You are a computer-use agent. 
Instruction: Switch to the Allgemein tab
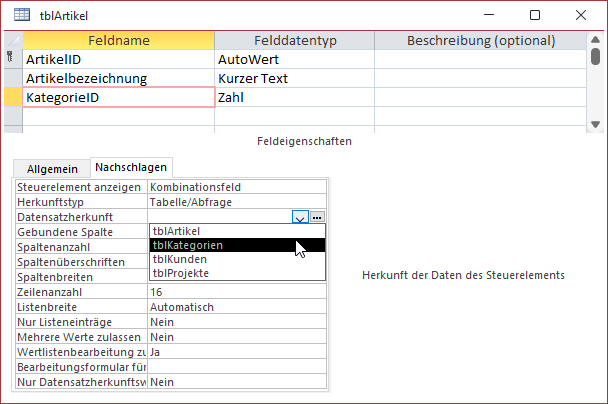click(x=52, y=169)
